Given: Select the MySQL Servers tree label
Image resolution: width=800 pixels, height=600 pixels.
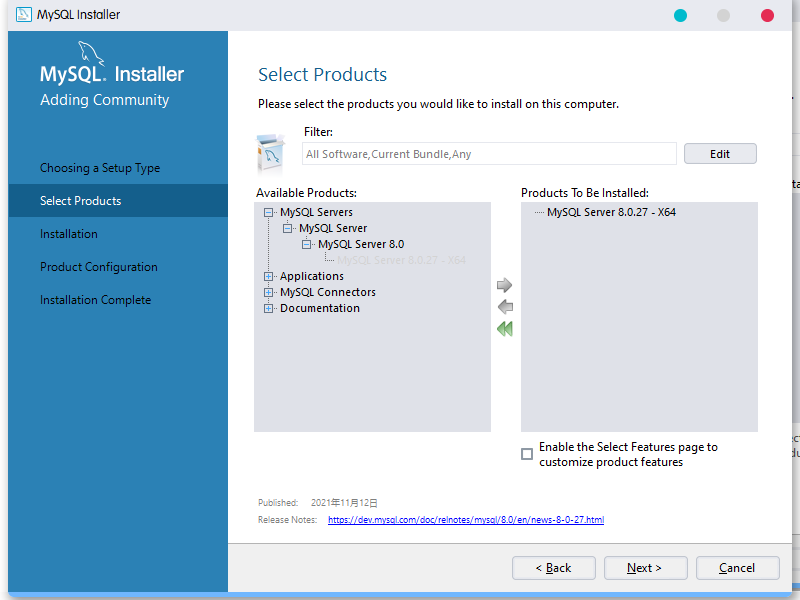Looking at the screenshot, I should [316, 212].
